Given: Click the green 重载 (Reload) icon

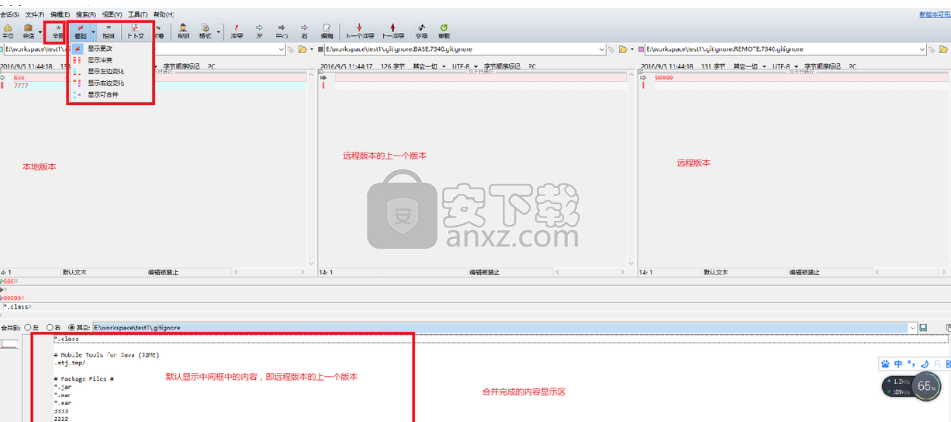Looking at the screenshot, I should click(444, 32).
